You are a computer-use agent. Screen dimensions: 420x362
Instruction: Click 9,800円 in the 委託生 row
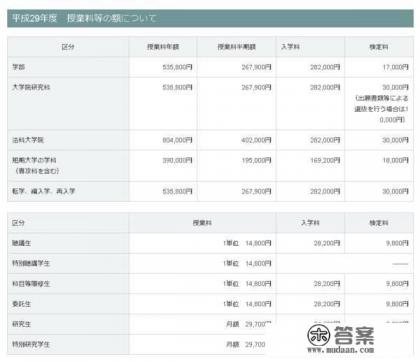[x=397, y=304]
